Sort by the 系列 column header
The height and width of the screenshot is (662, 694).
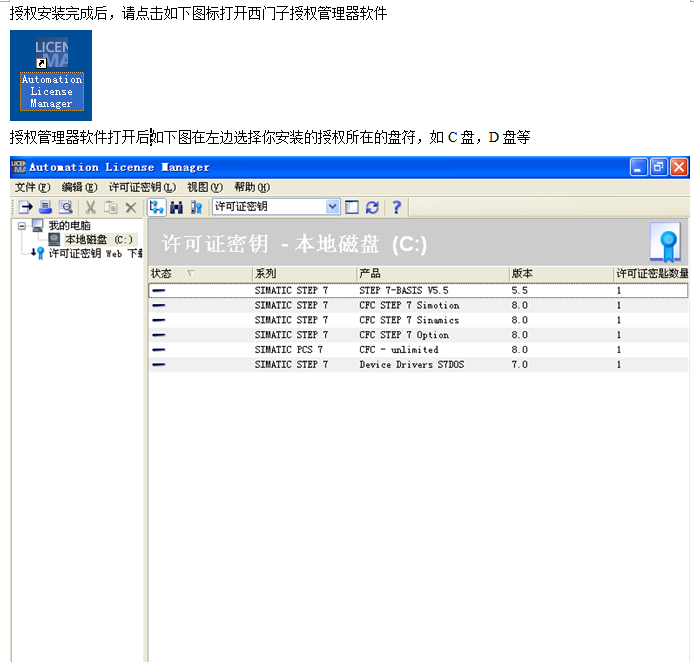pos(305,273)
